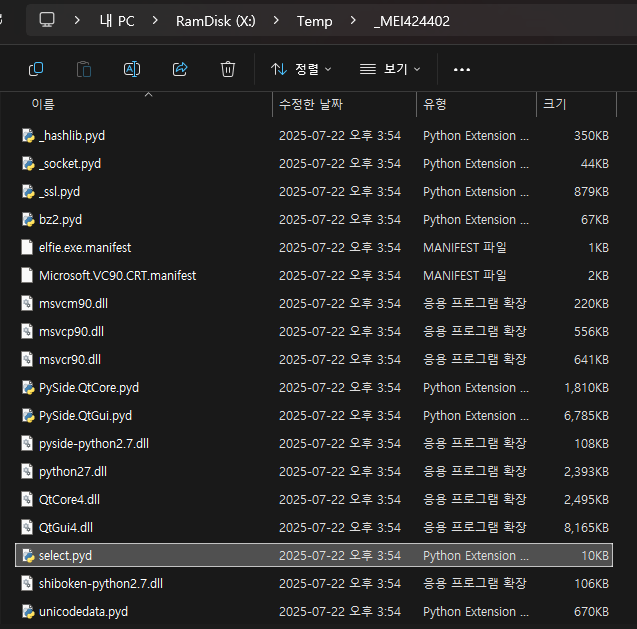Navigate to 내 PC breadcrumb
Image resolution: width=637 pixels, height=629 pixels.
point(117,21)
